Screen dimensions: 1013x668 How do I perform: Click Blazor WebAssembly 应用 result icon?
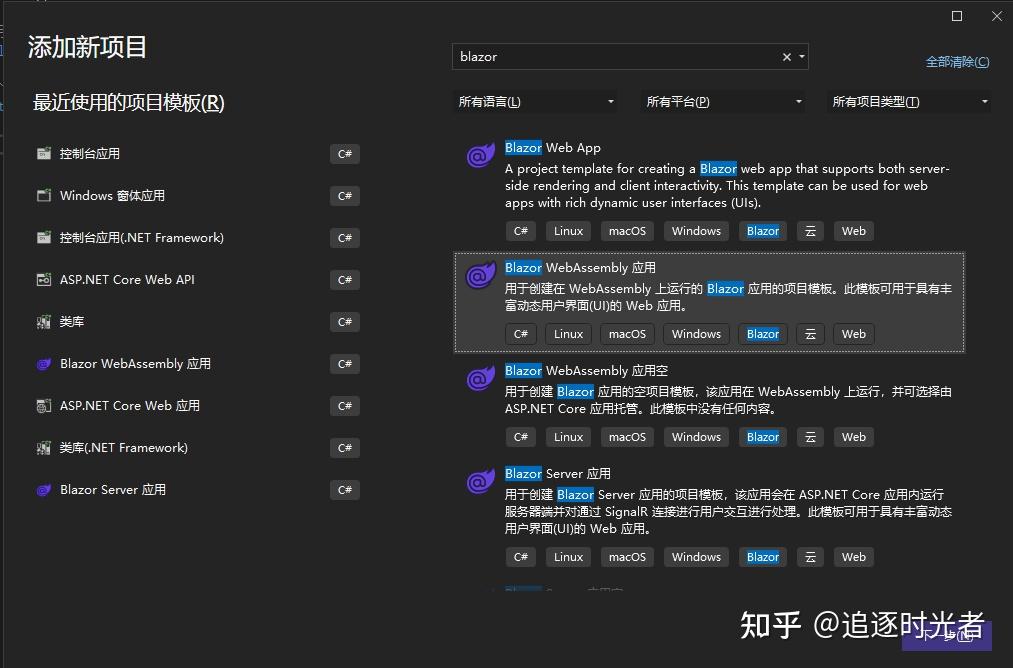481,275
